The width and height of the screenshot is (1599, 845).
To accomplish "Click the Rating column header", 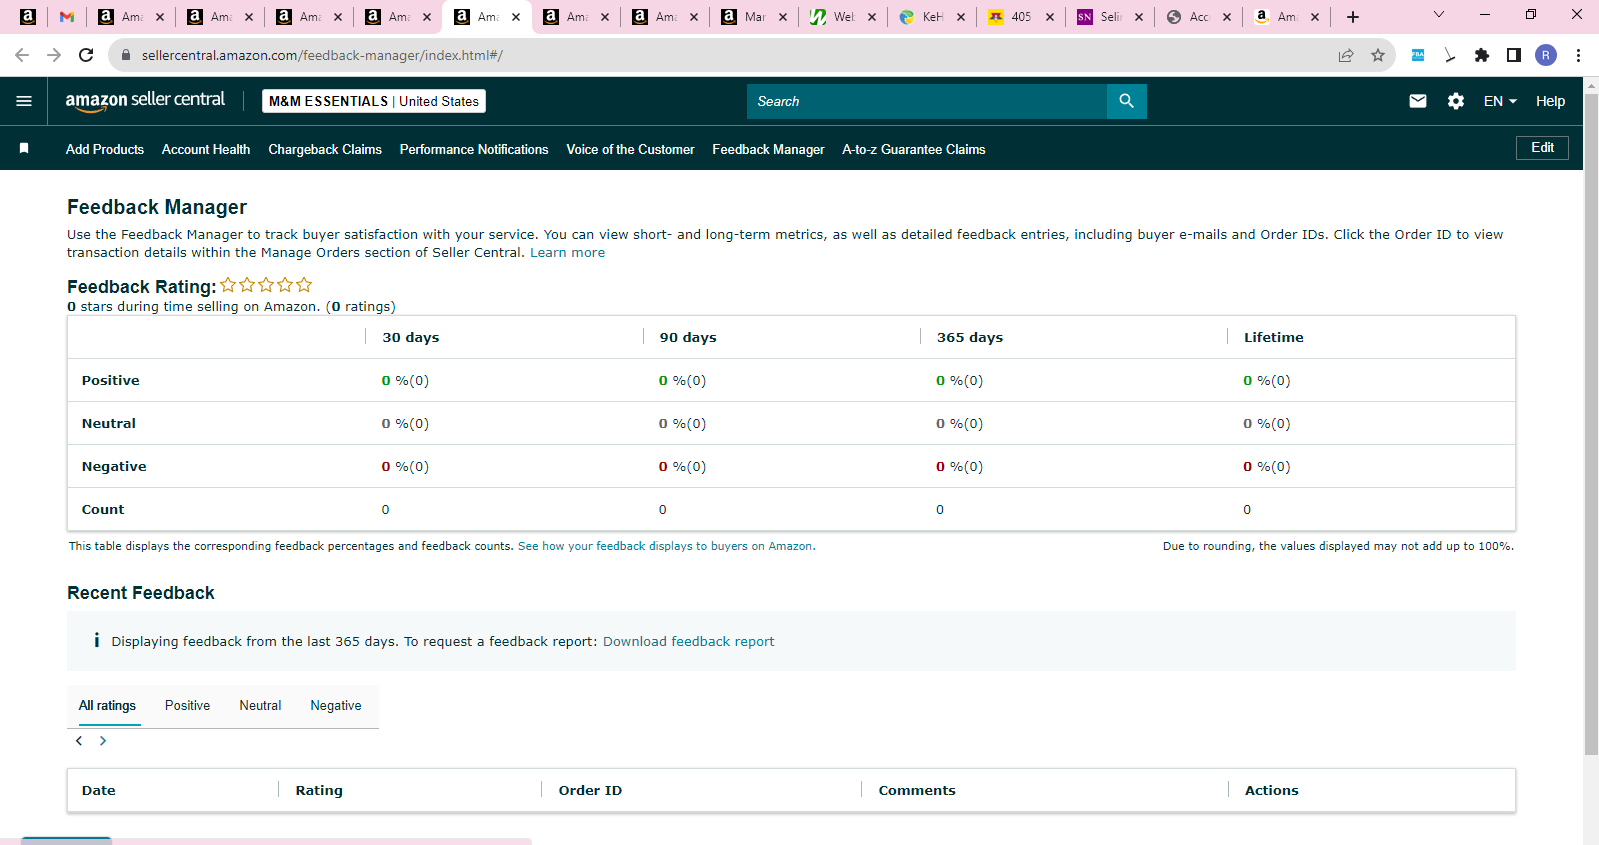I will tap(319, 790).
